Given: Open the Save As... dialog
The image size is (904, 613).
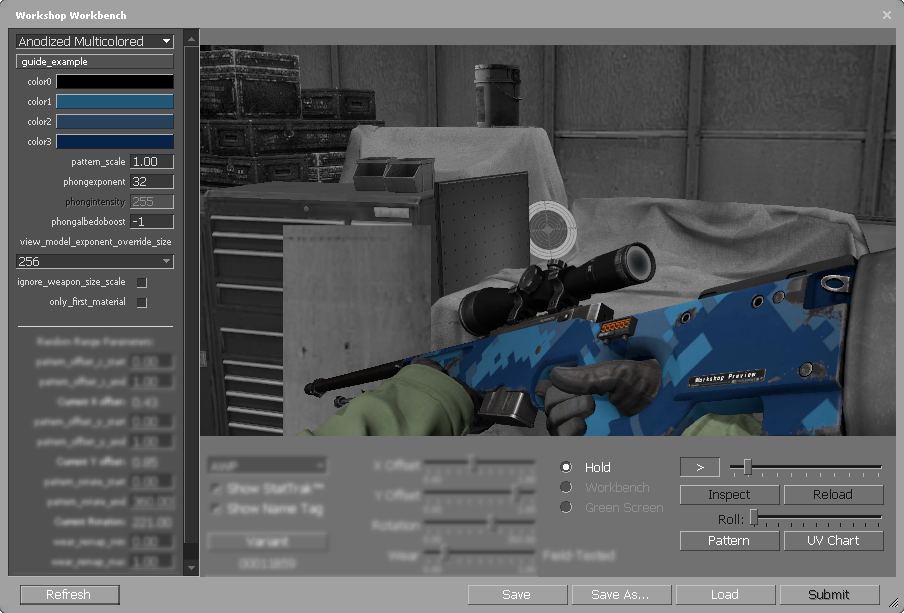Looking at the screenshot, I should coord(621,595).
